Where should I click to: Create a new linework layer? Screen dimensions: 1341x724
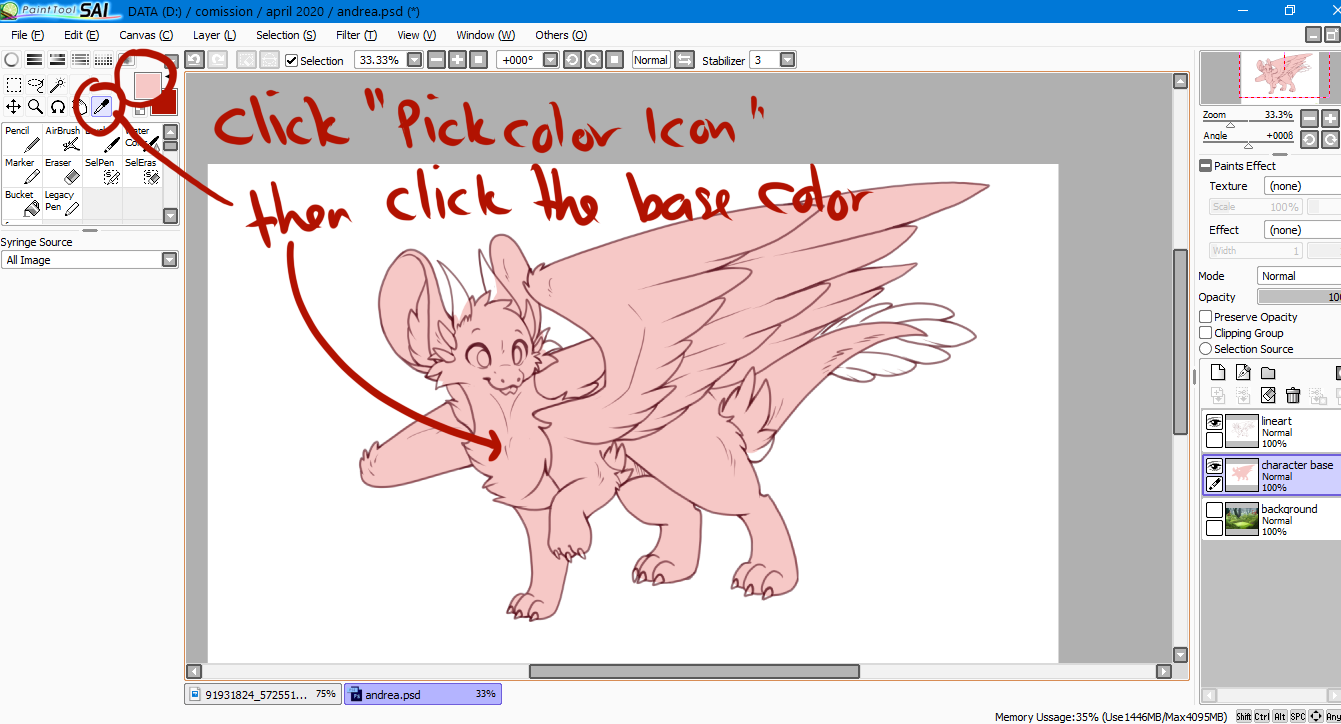coord(1243,373)
